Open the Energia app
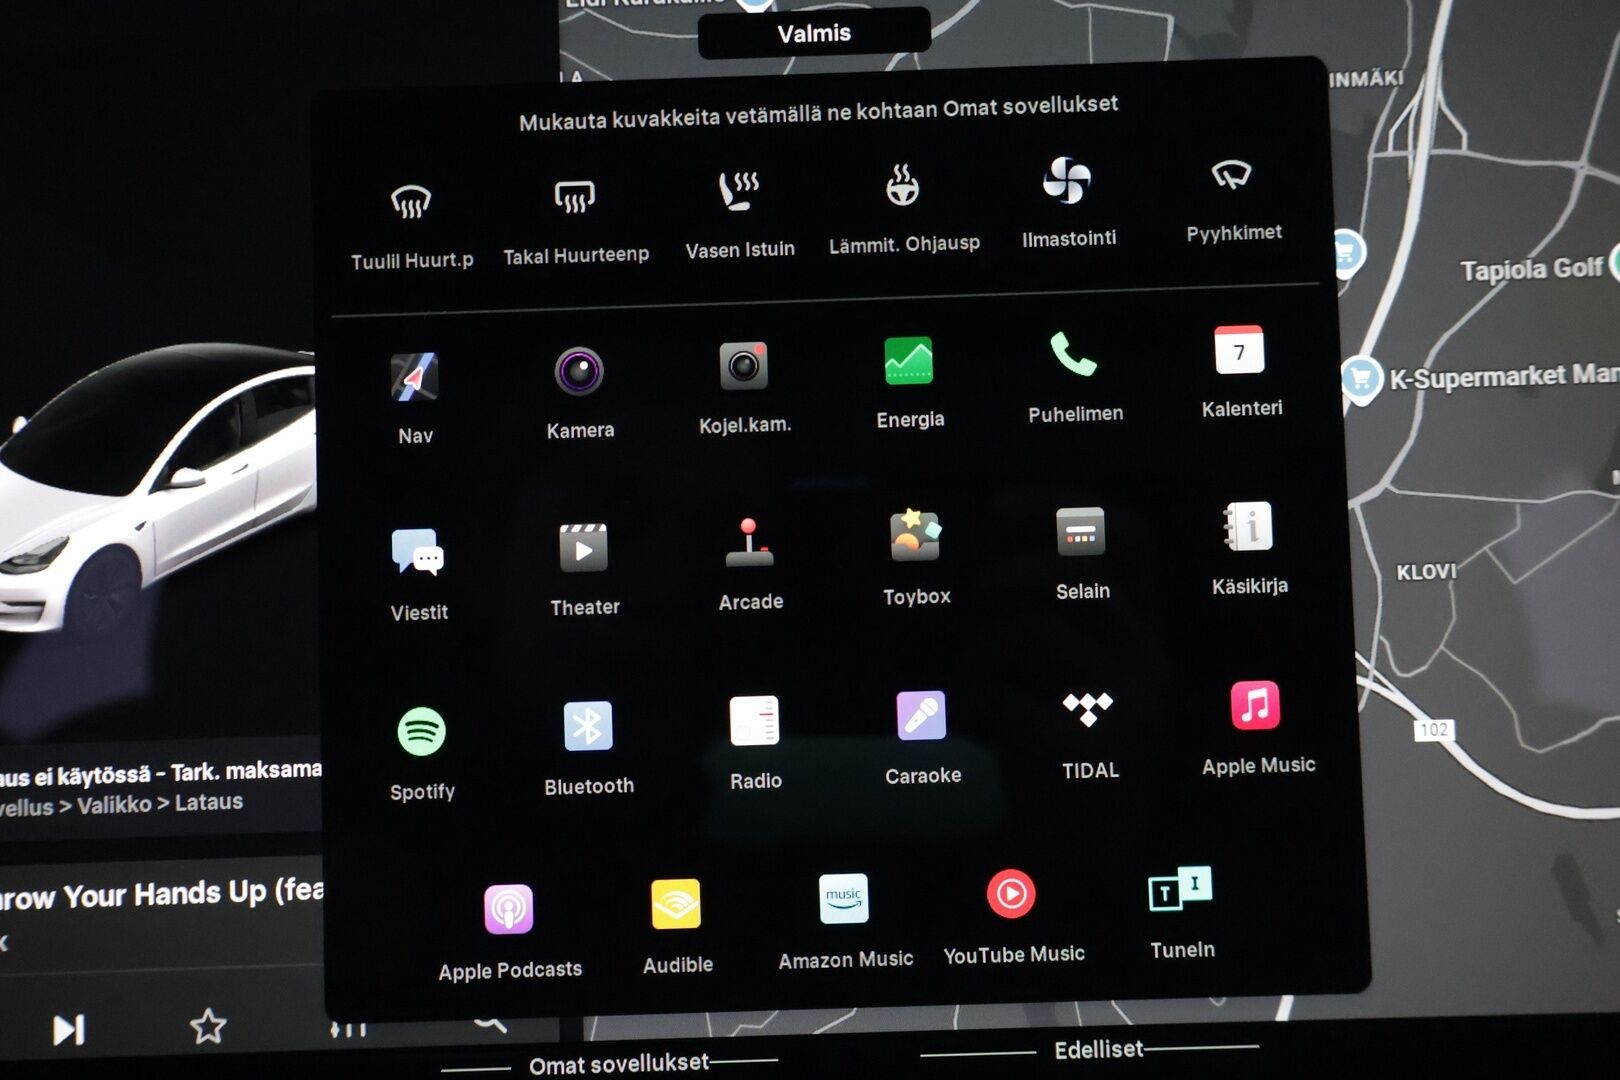Screen dimensions: 1620x1080 909,361
